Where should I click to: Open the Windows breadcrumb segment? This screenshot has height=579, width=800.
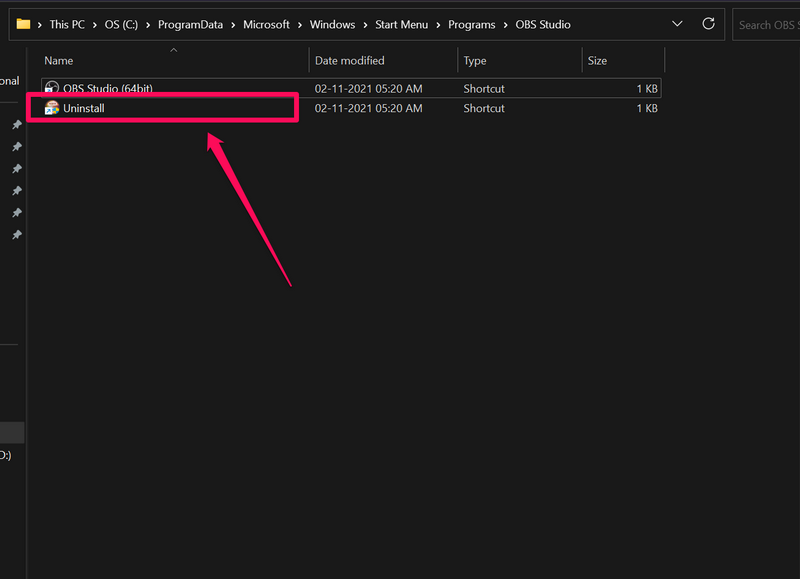(331, 25)
